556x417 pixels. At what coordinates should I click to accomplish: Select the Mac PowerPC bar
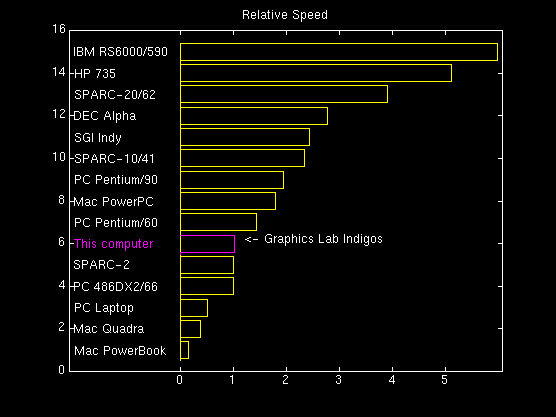228,201
